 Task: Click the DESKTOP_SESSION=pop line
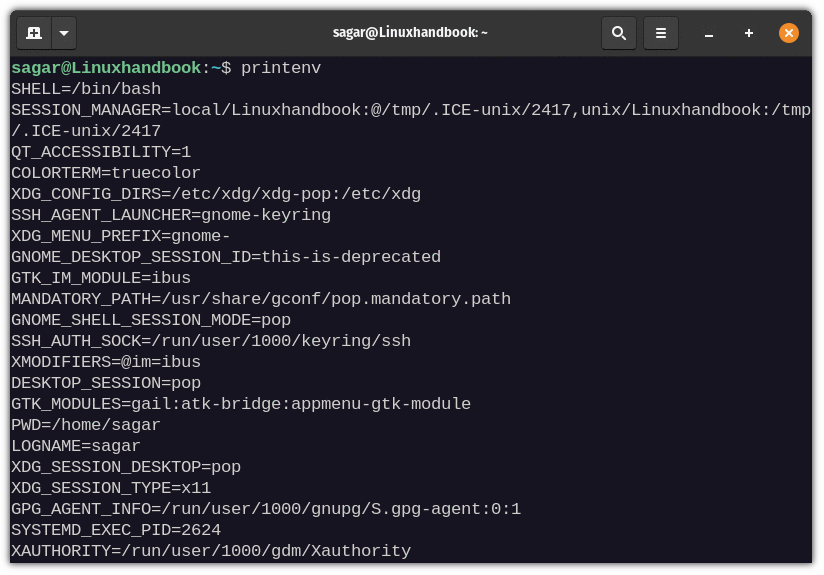coord(106,383)
